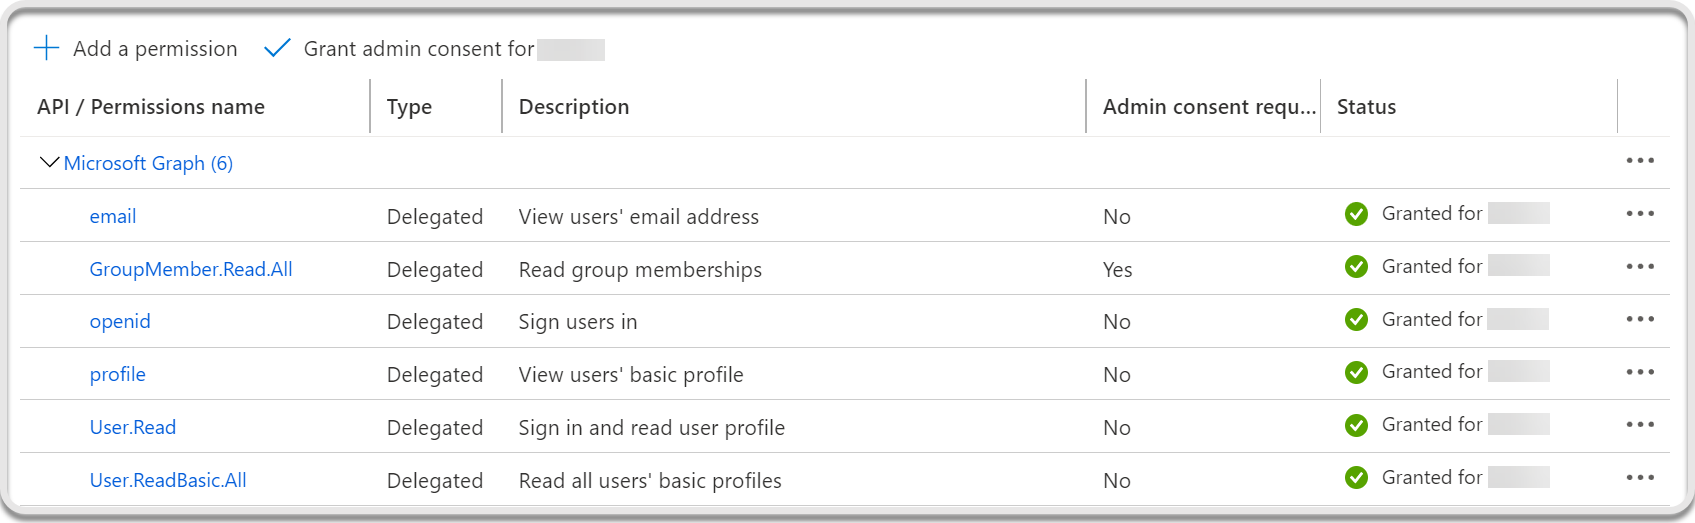
Task: Click the checkmark icon for Grant admin consent
Action: (277, 48)
